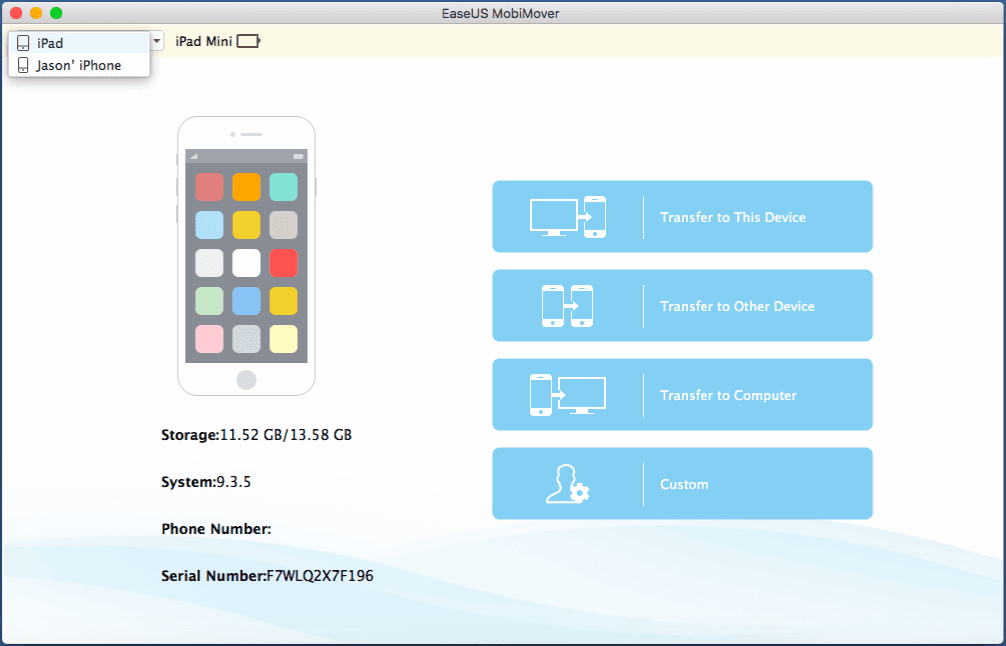Click the System version 9.3.5 text
The image size is (1006, 646).
pos(234,482)
